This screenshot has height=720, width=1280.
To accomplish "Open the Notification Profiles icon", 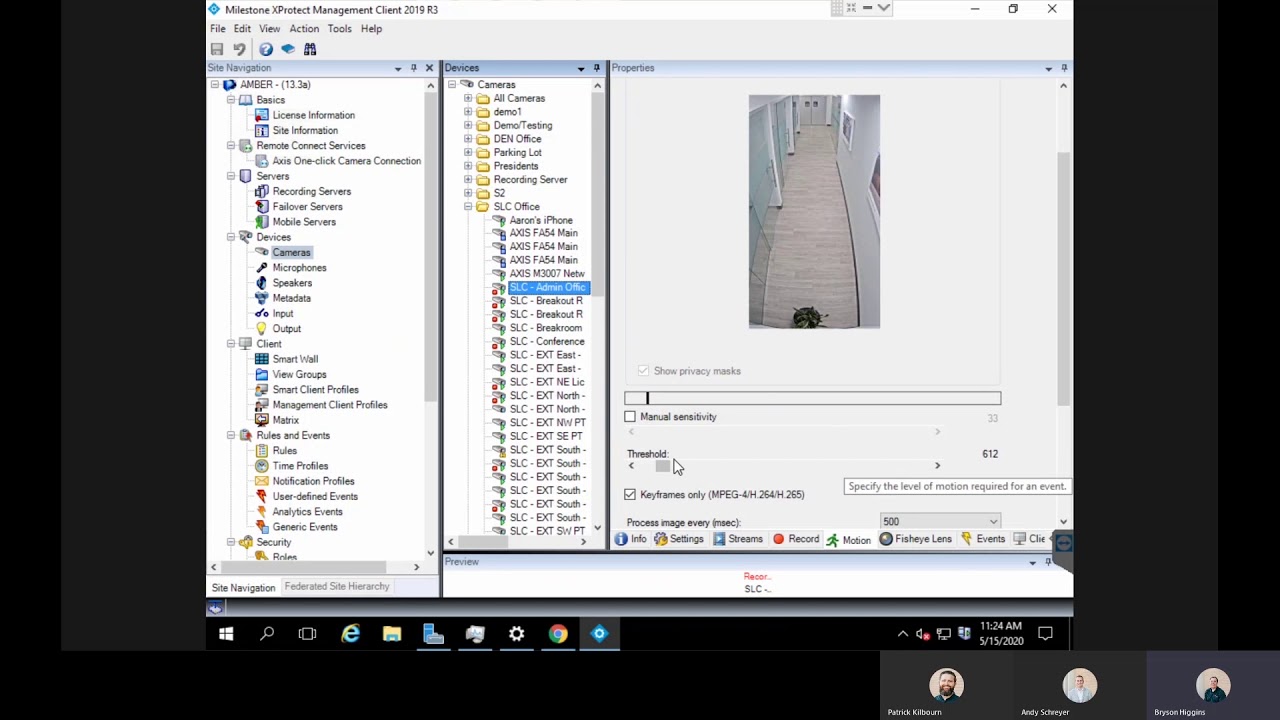I will [x=262, y=481].
